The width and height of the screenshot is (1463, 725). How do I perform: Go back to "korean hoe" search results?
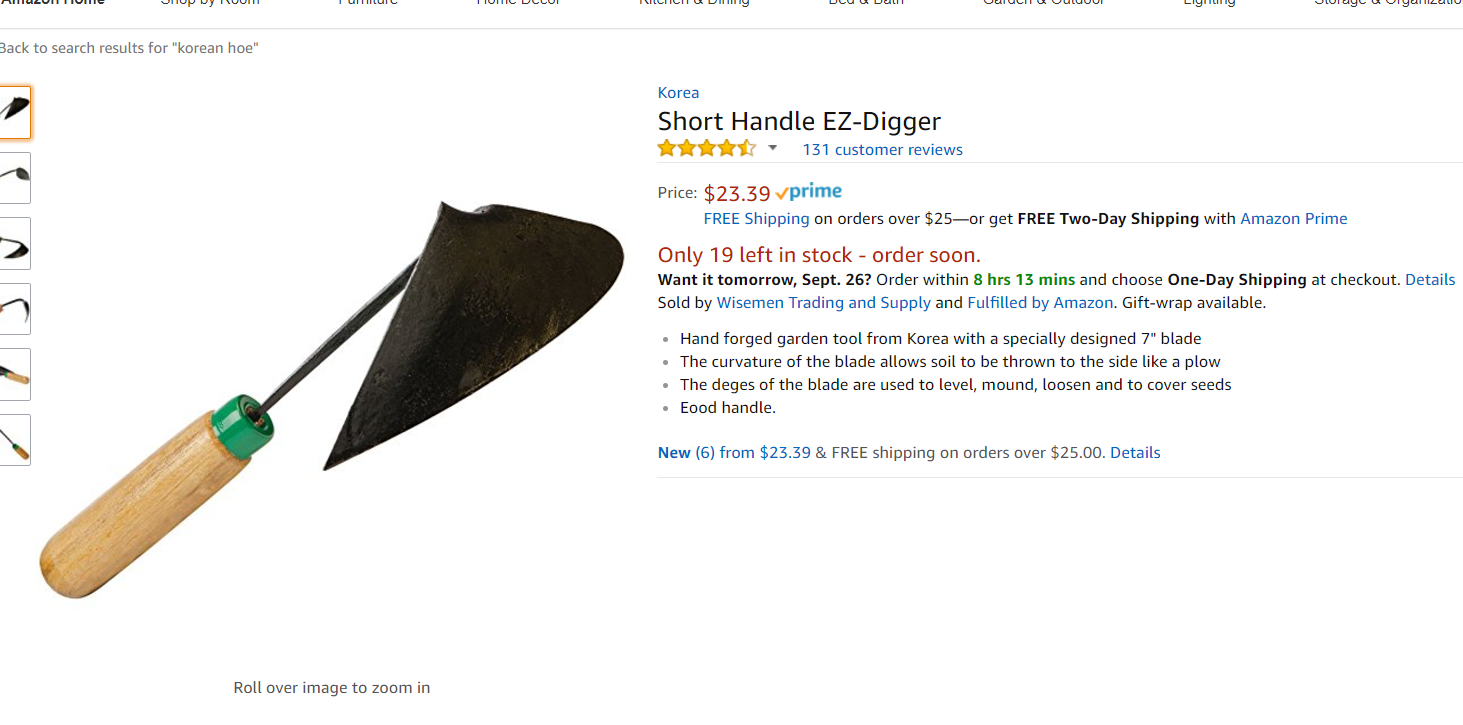[129, 48]
